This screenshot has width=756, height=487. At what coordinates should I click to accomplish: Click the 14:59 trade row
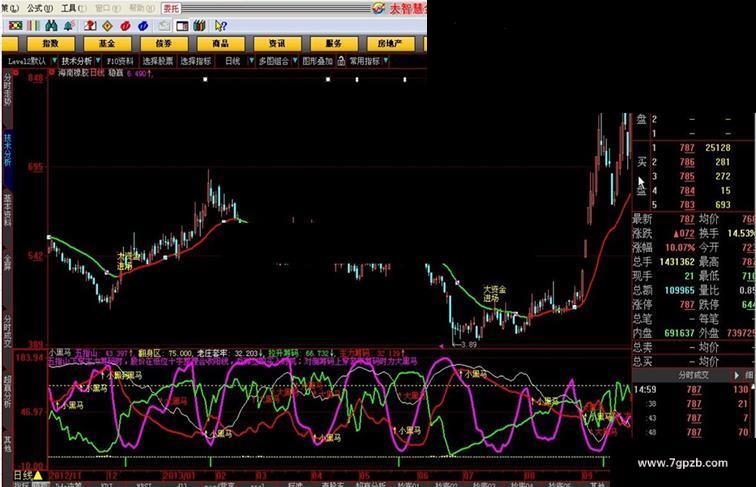[692, 389]
